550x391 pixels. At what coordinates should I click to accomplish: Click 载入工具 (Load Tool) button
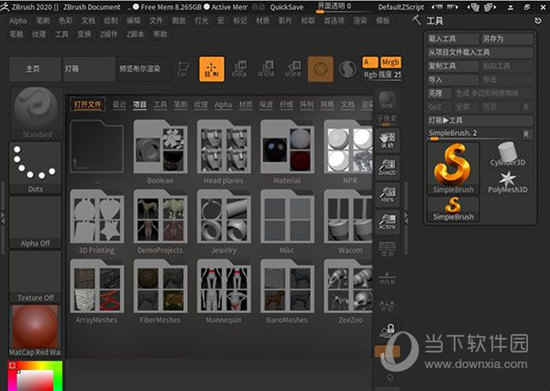pos(452,39)
